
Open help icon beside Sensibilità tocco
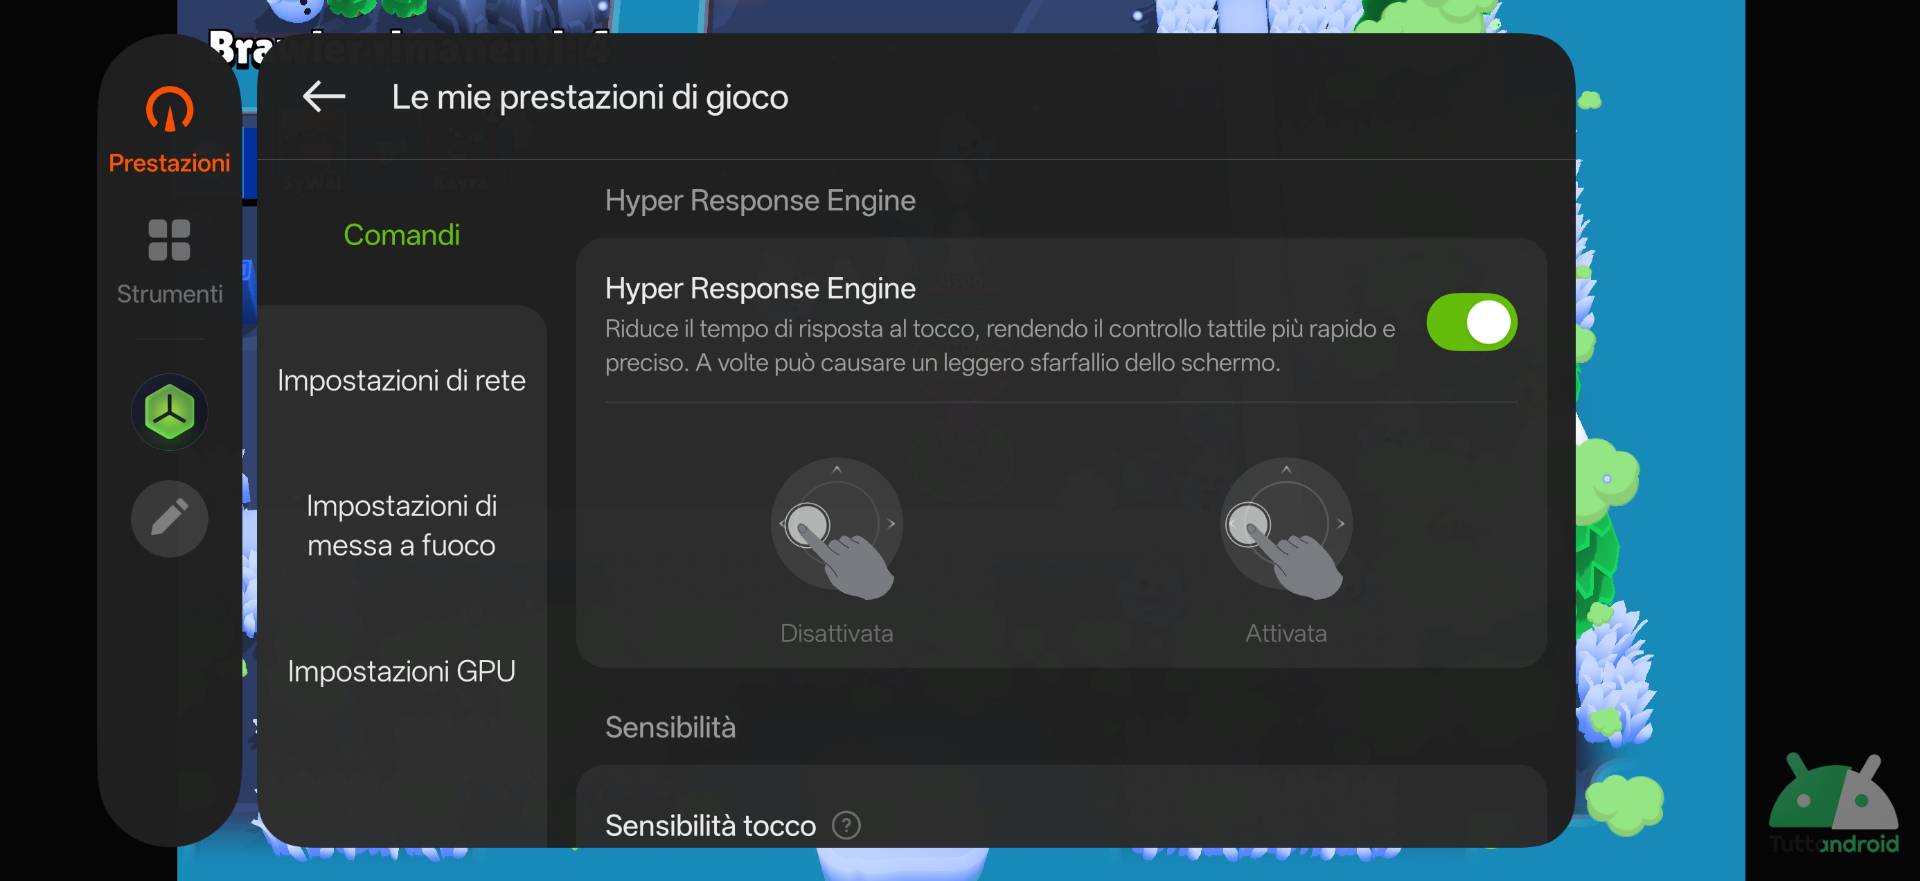point(846,826)
